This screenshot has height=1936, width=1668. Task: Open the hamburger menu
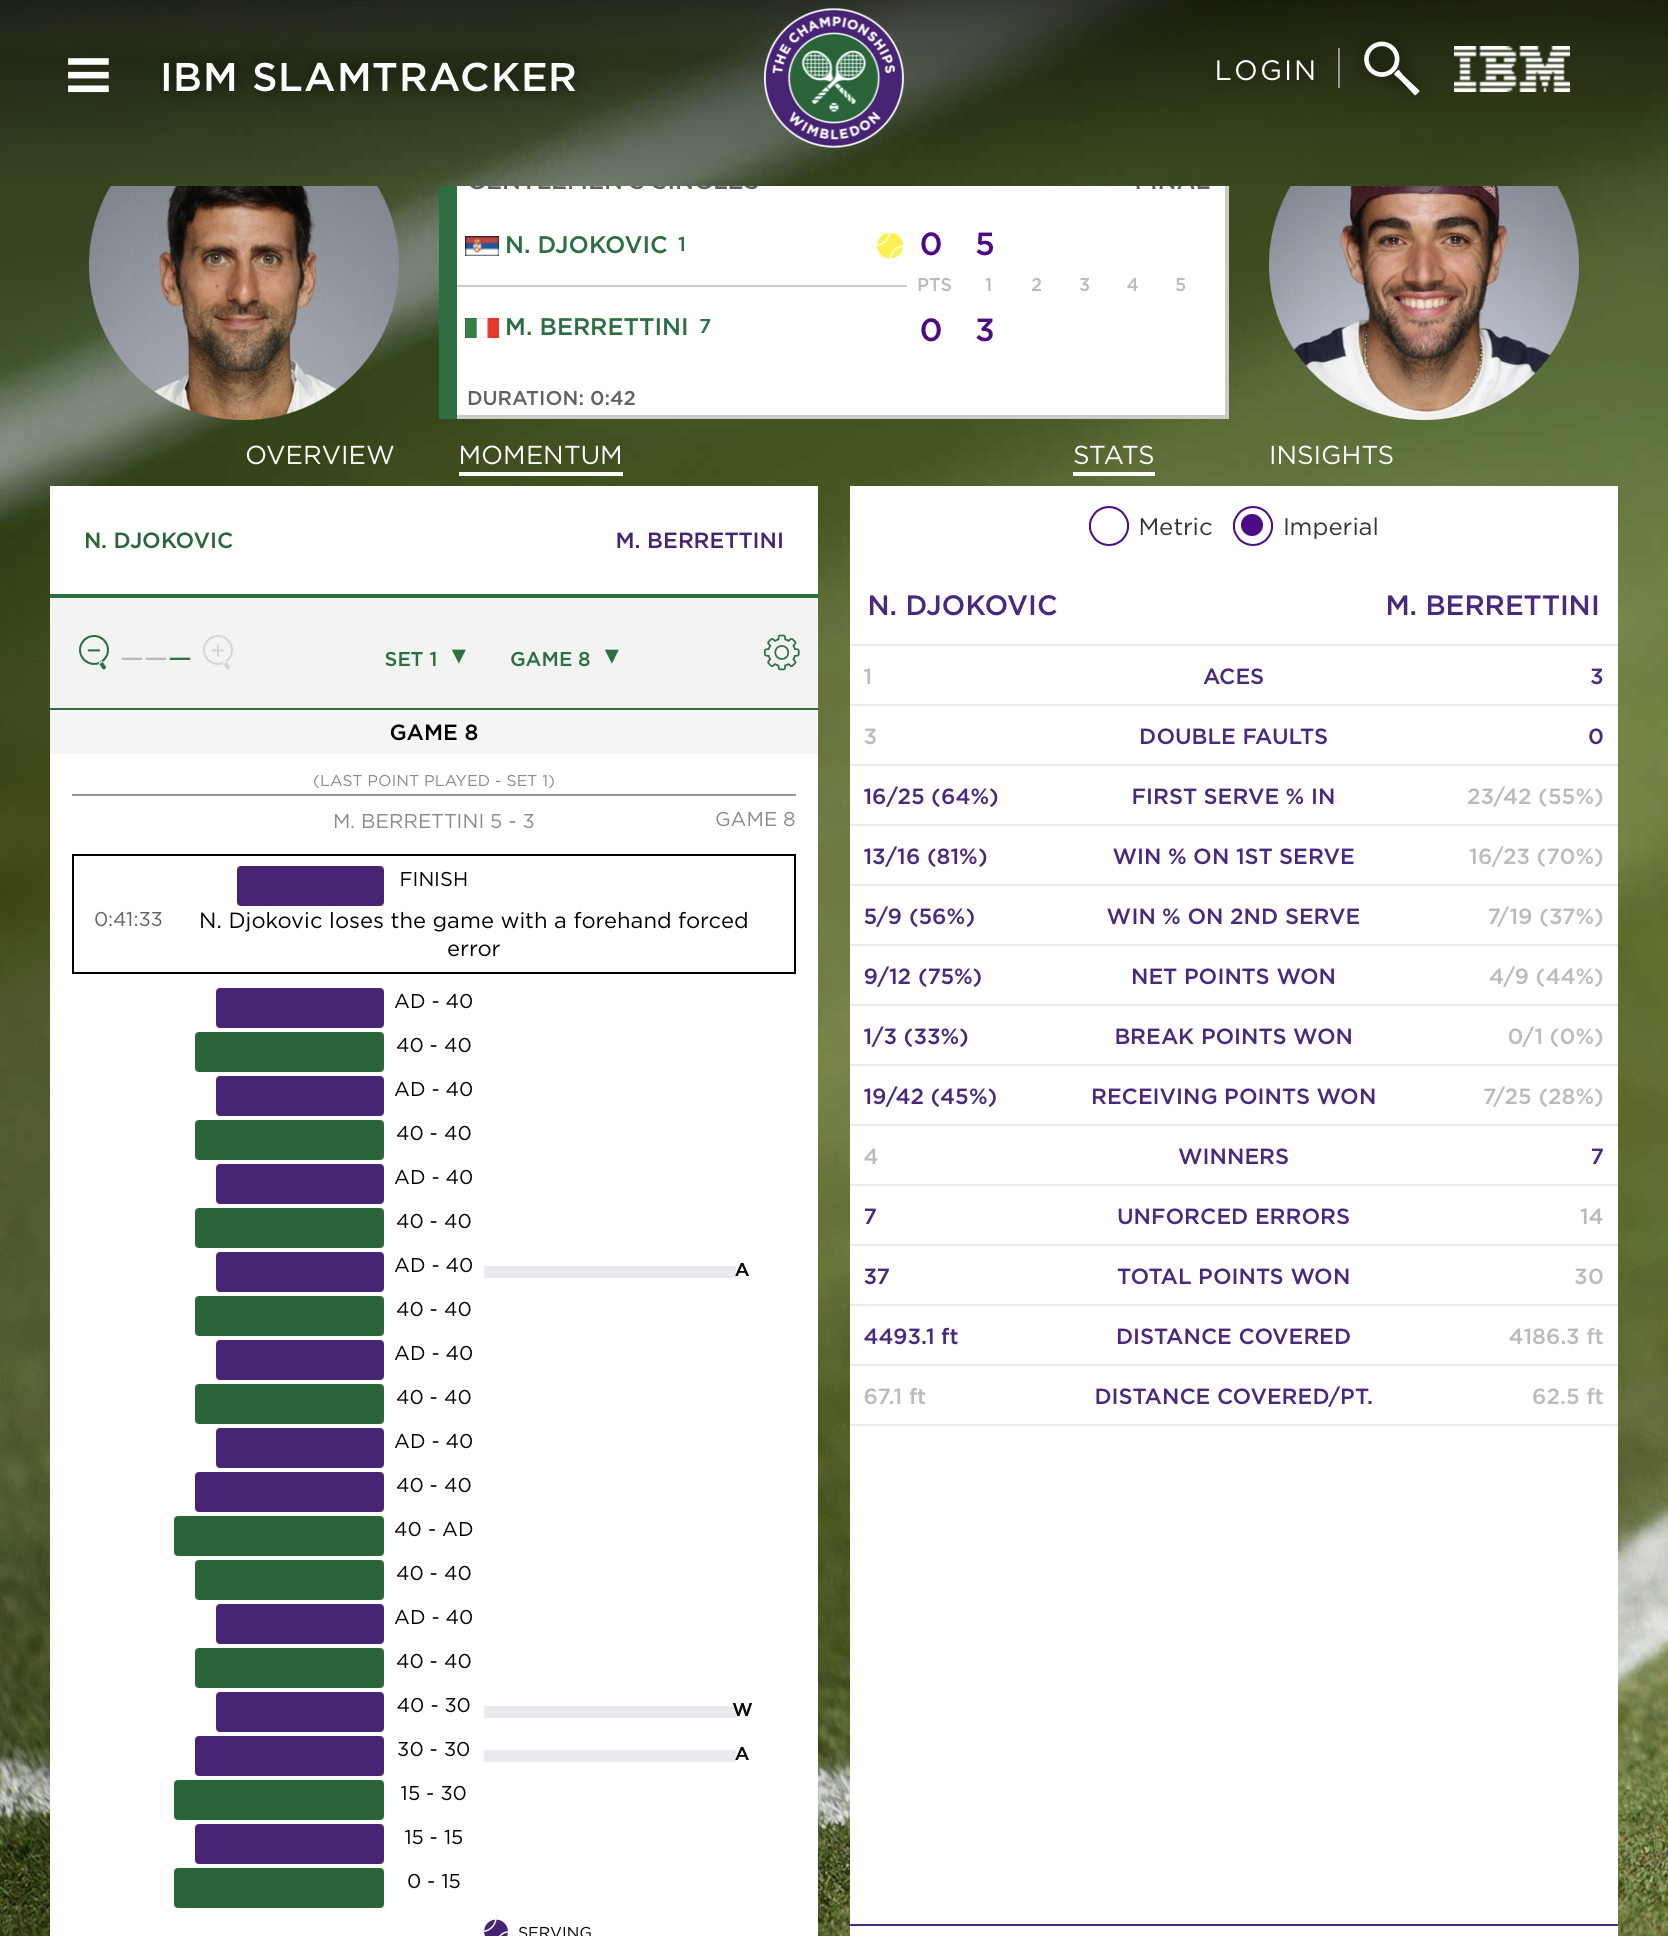(x=88, y=75)
